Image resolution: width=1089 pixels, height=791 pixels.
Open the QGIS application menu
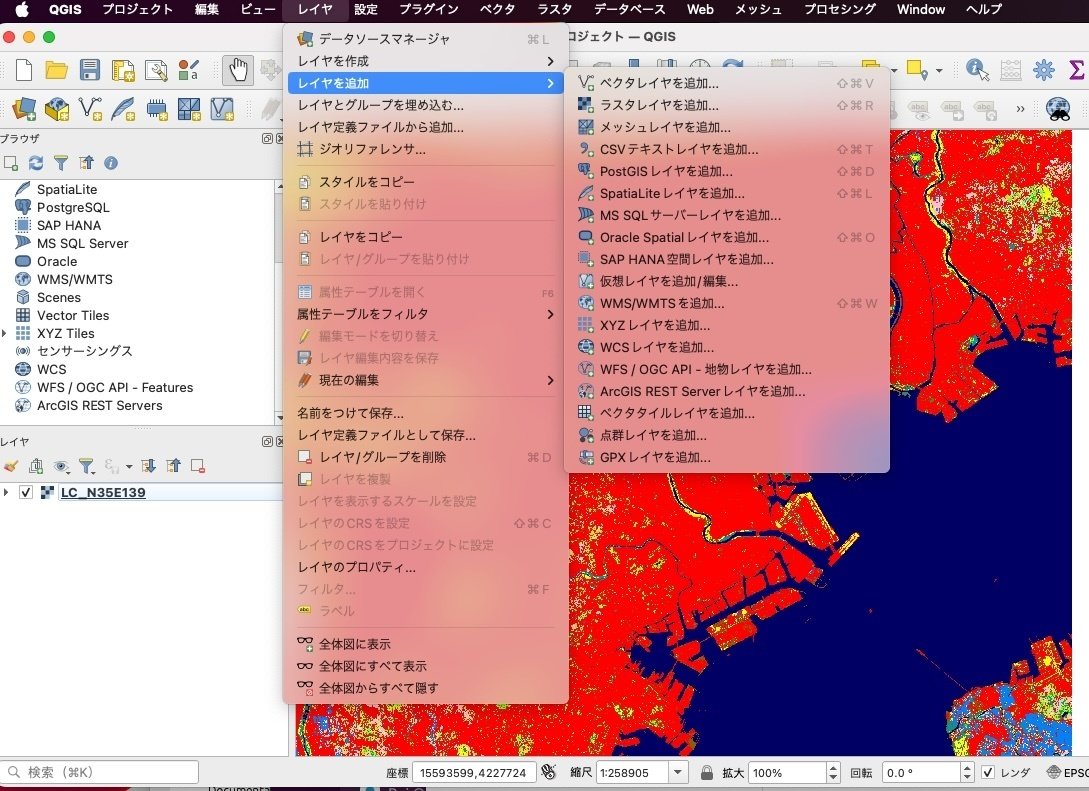pos(65,9)
